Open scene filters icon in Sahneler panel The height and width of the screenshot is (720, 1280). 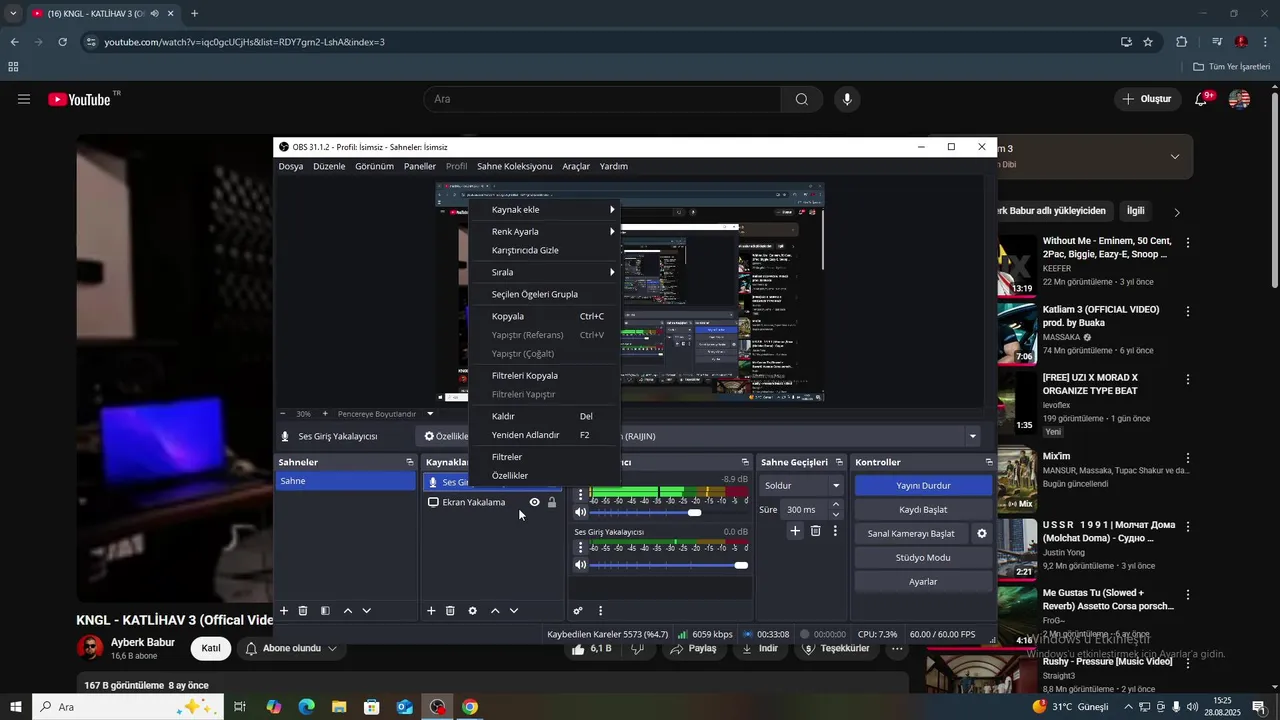pos(325,611)
